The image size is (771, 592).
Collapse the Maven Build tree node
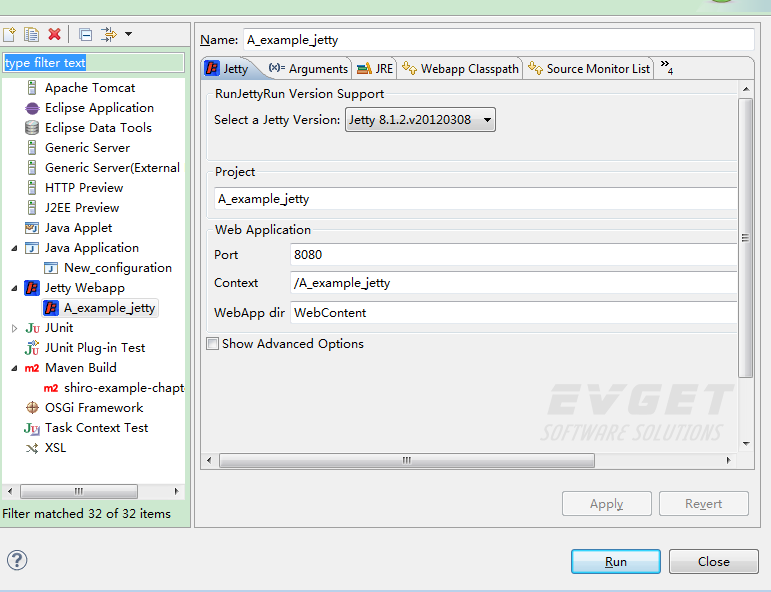pyautogui.click(x=14, y=368)
